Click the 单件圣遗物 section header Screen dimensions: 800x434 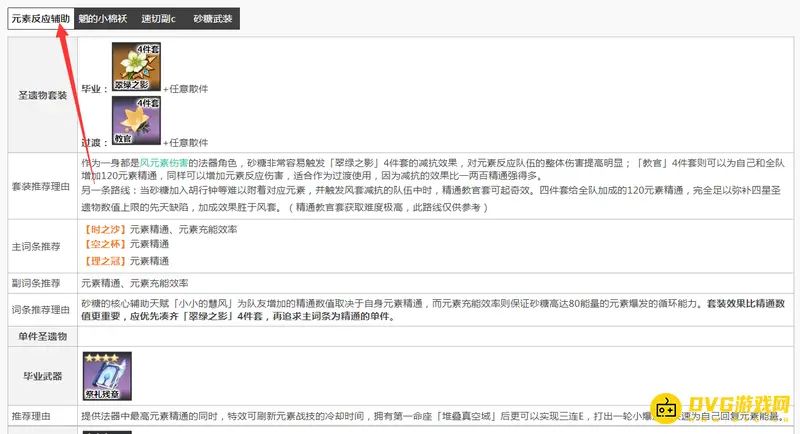pos(43,336)
